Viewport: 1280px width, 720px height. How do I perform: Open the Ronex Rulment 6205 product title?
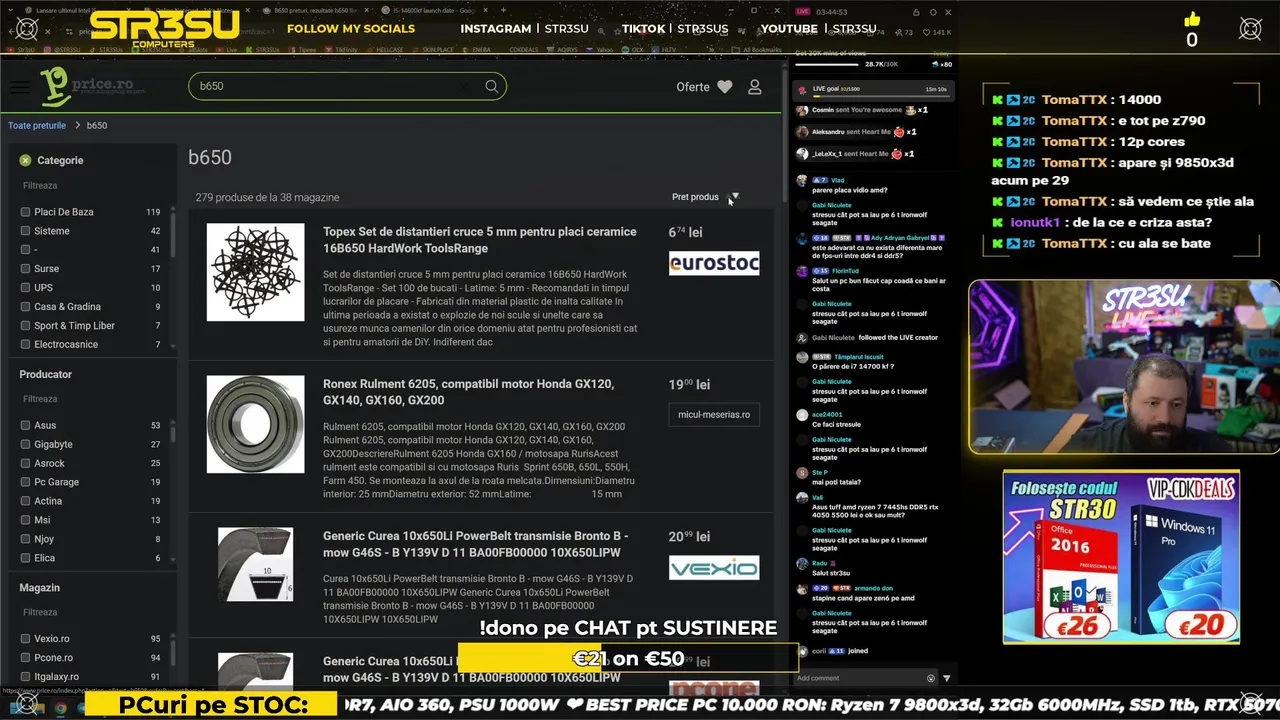coord(468,392)
